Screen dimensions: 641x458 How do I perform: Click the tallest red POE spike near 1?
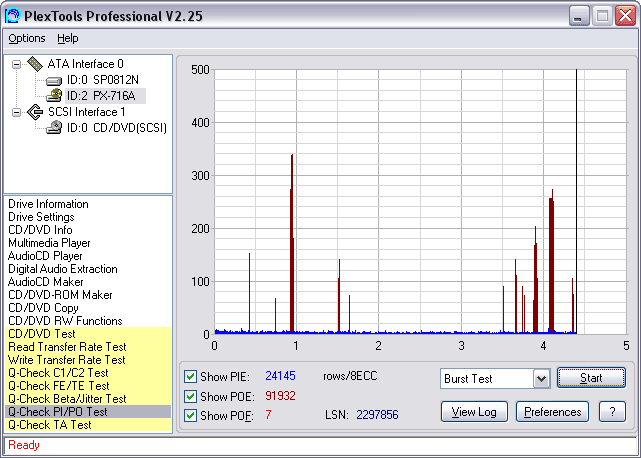coord(292,243)
